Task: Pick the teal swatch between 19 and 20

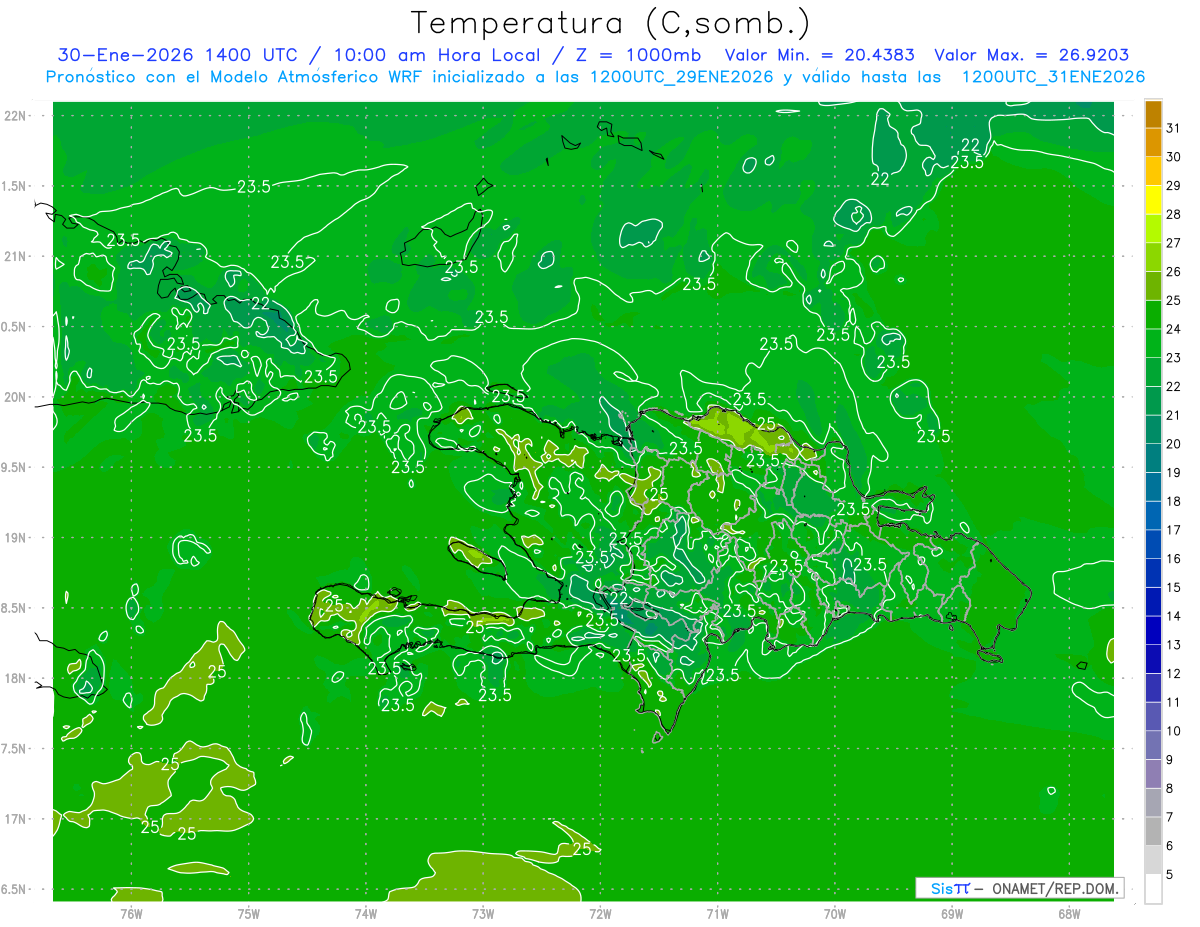Action: point(1153,458)
